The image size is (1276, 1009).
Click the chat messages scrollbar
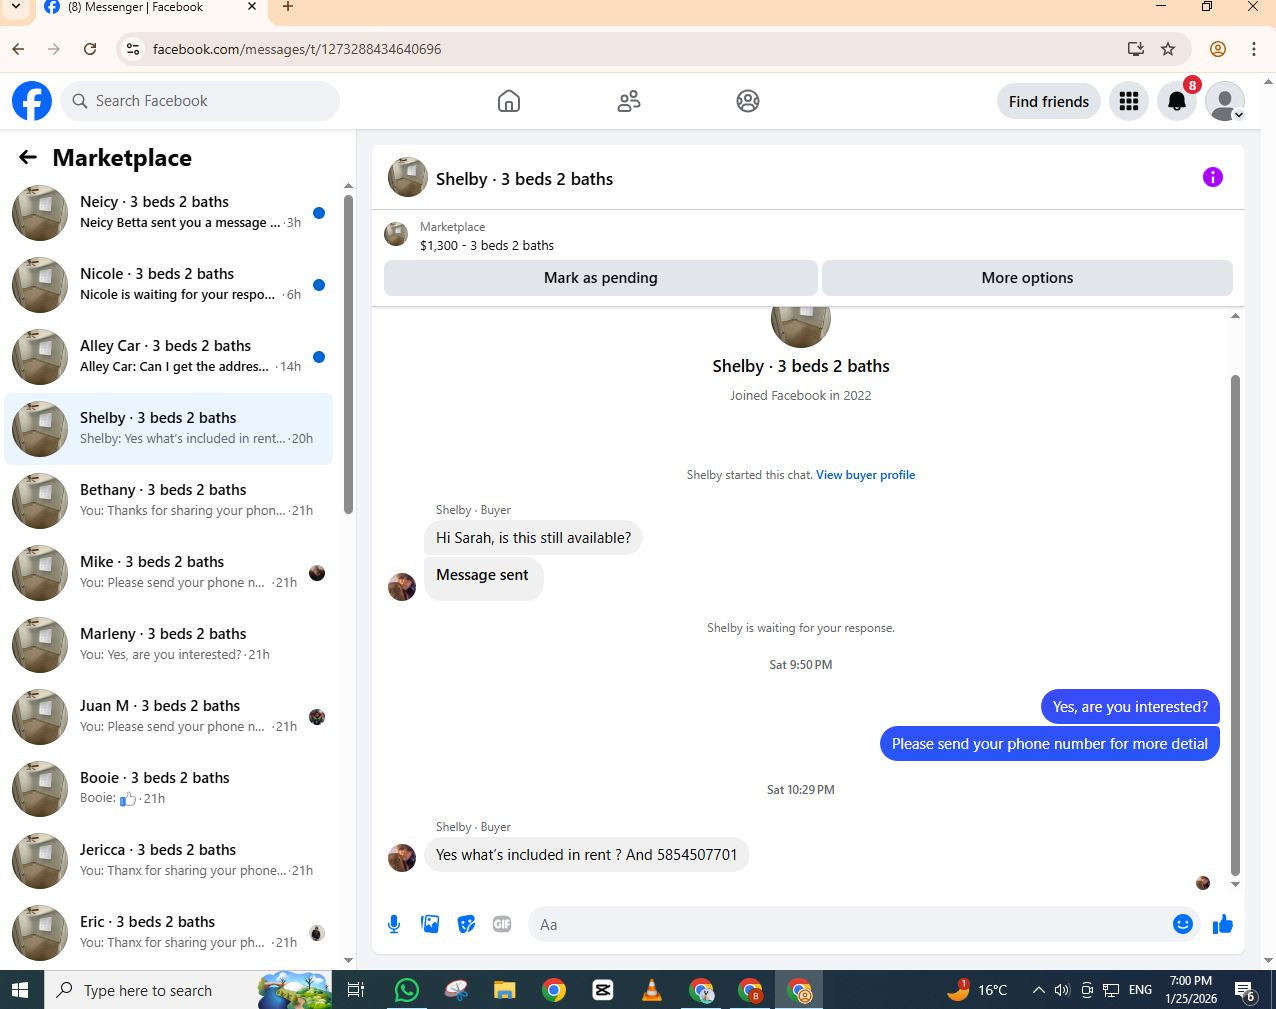[1235, 625]
